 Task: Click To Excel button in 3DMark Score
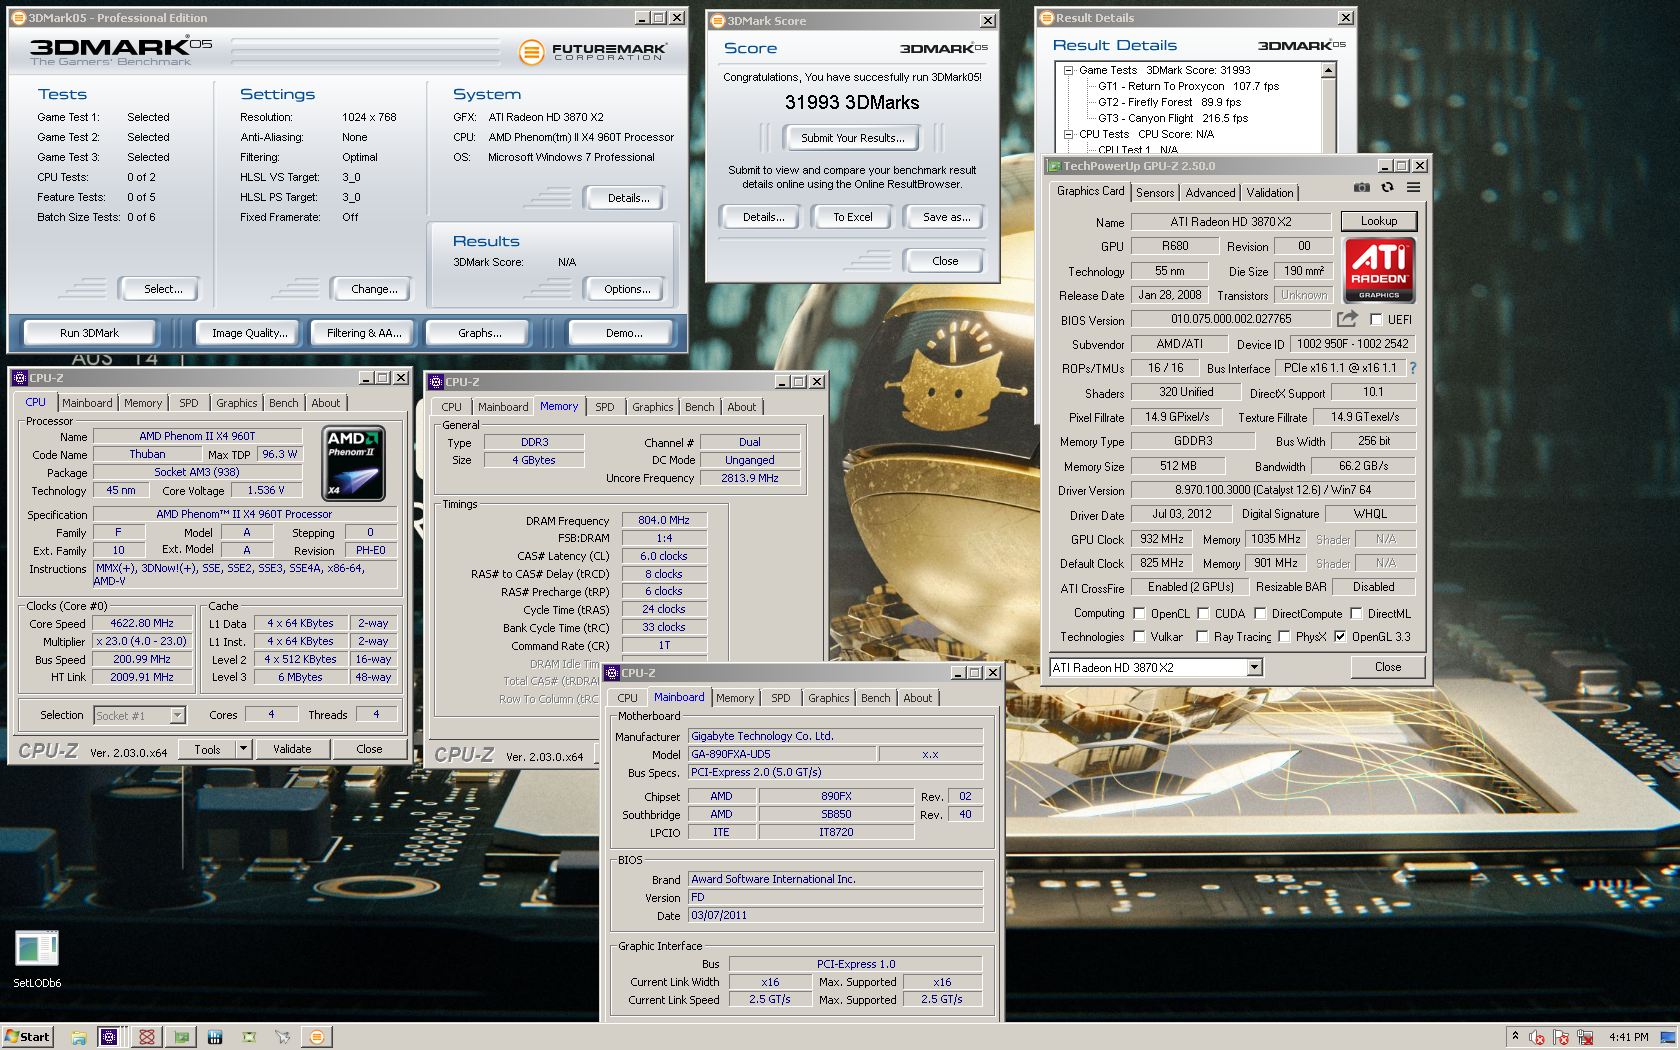pos(852,217)
